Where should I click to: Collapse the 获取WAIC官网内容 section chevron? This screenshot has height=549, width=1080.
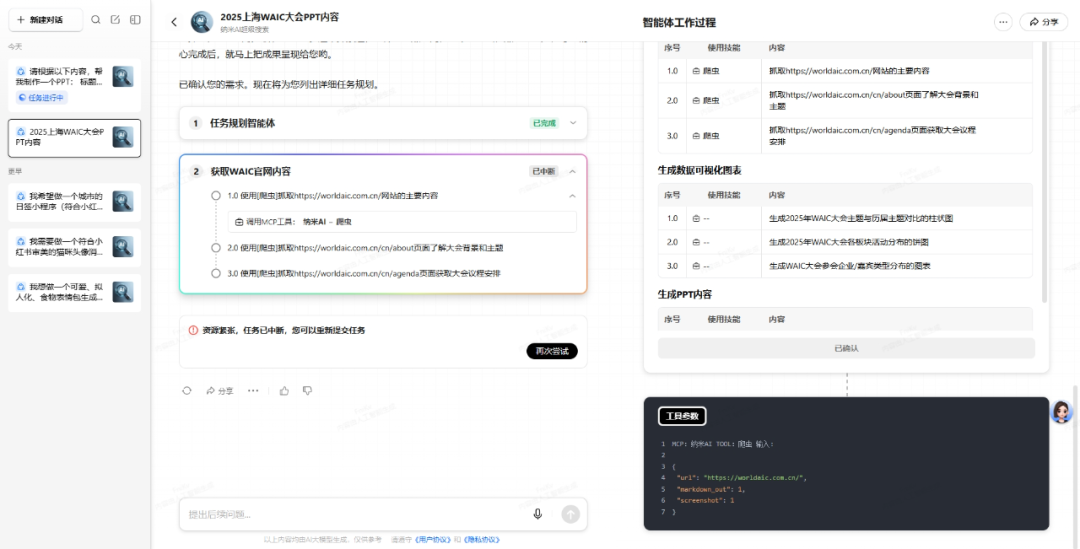point(573,171)
